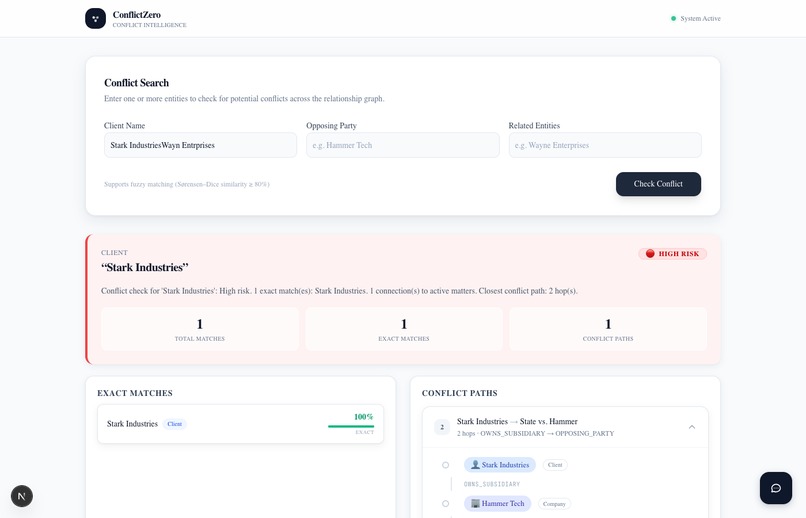Collapse the Stark Industries conflict path
806x518 pixels.
point(692,427)
